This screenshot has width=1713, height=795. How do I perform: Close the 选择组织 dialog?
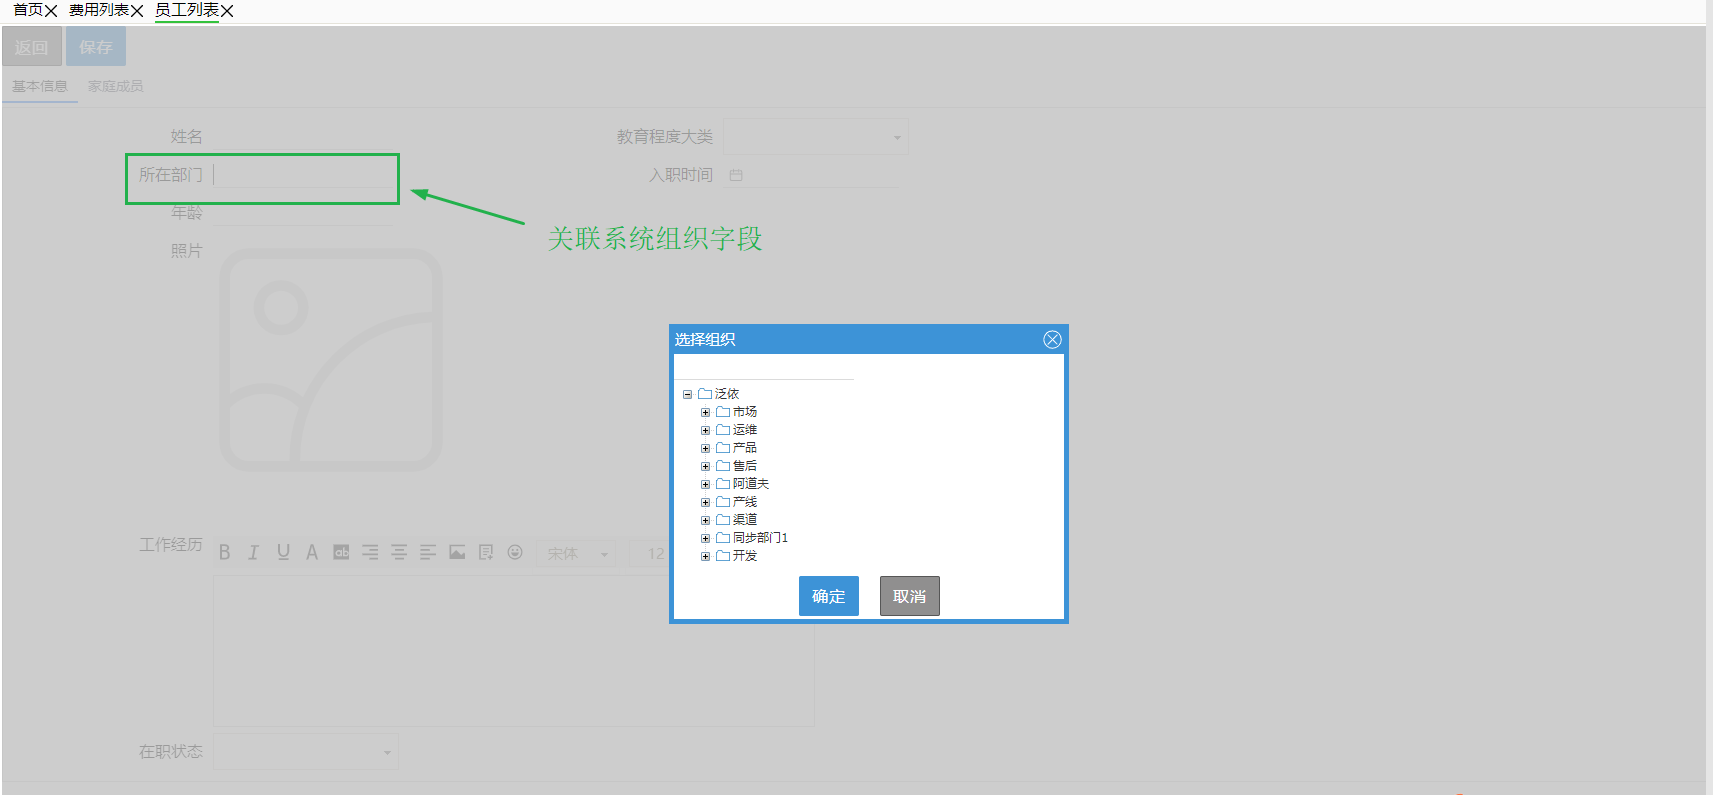[x=1052, y=339]
